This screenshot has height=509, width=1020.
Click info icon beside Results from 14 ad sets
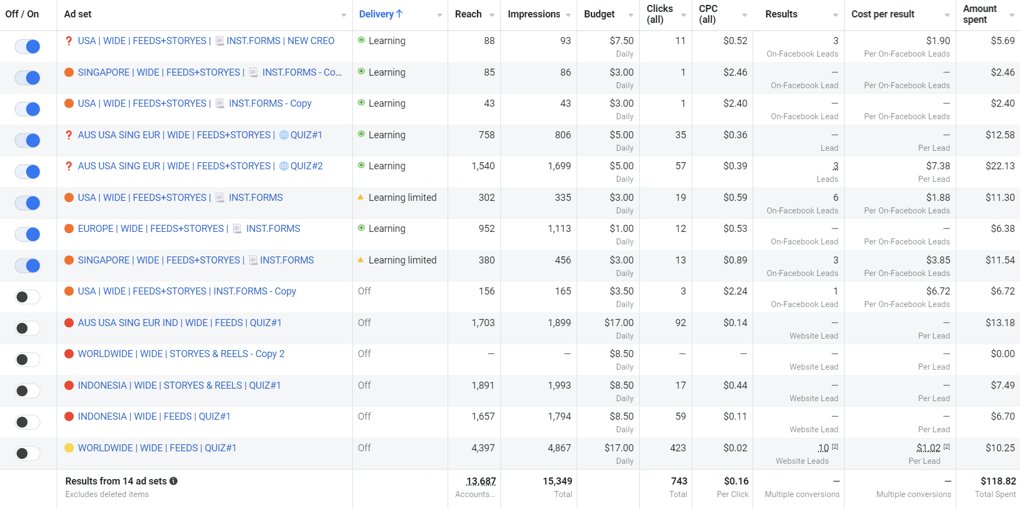coord(174,482)
